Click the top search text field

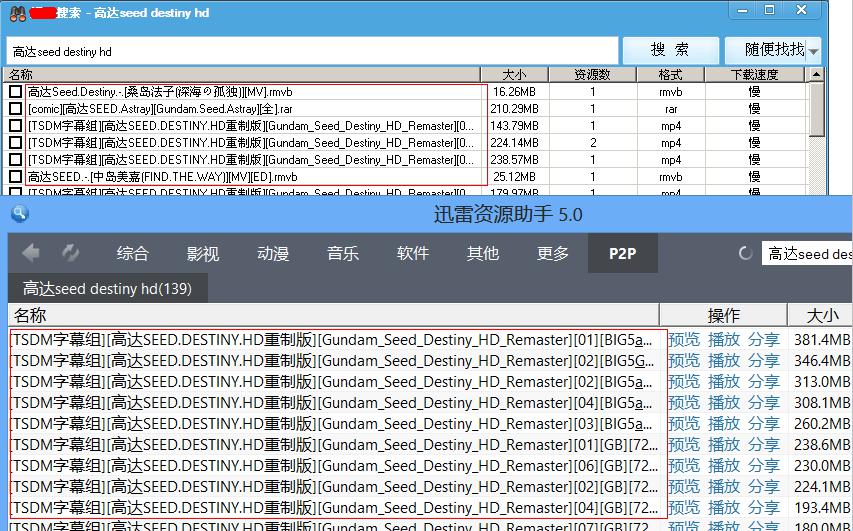[x=310, y=51]
